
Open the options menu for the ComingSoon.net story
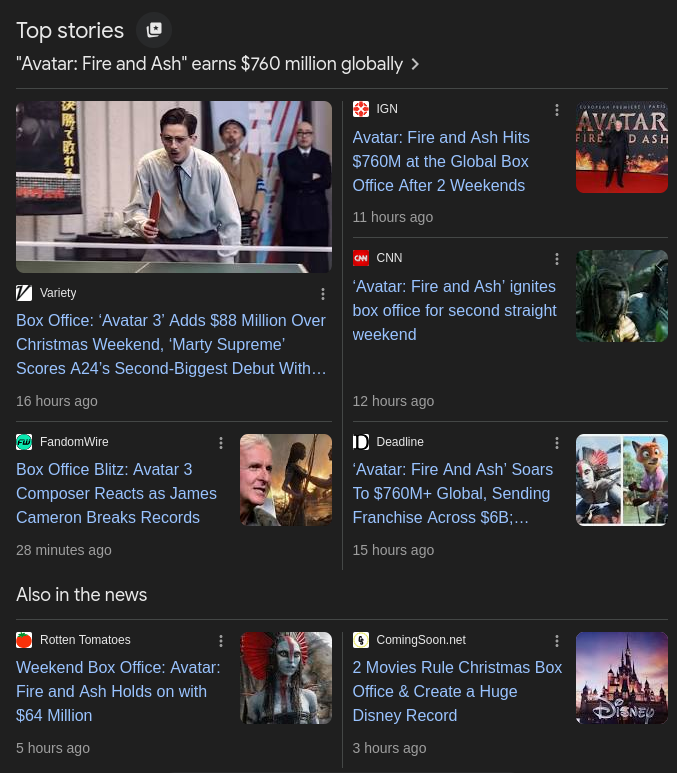click(x=557, y=641)
